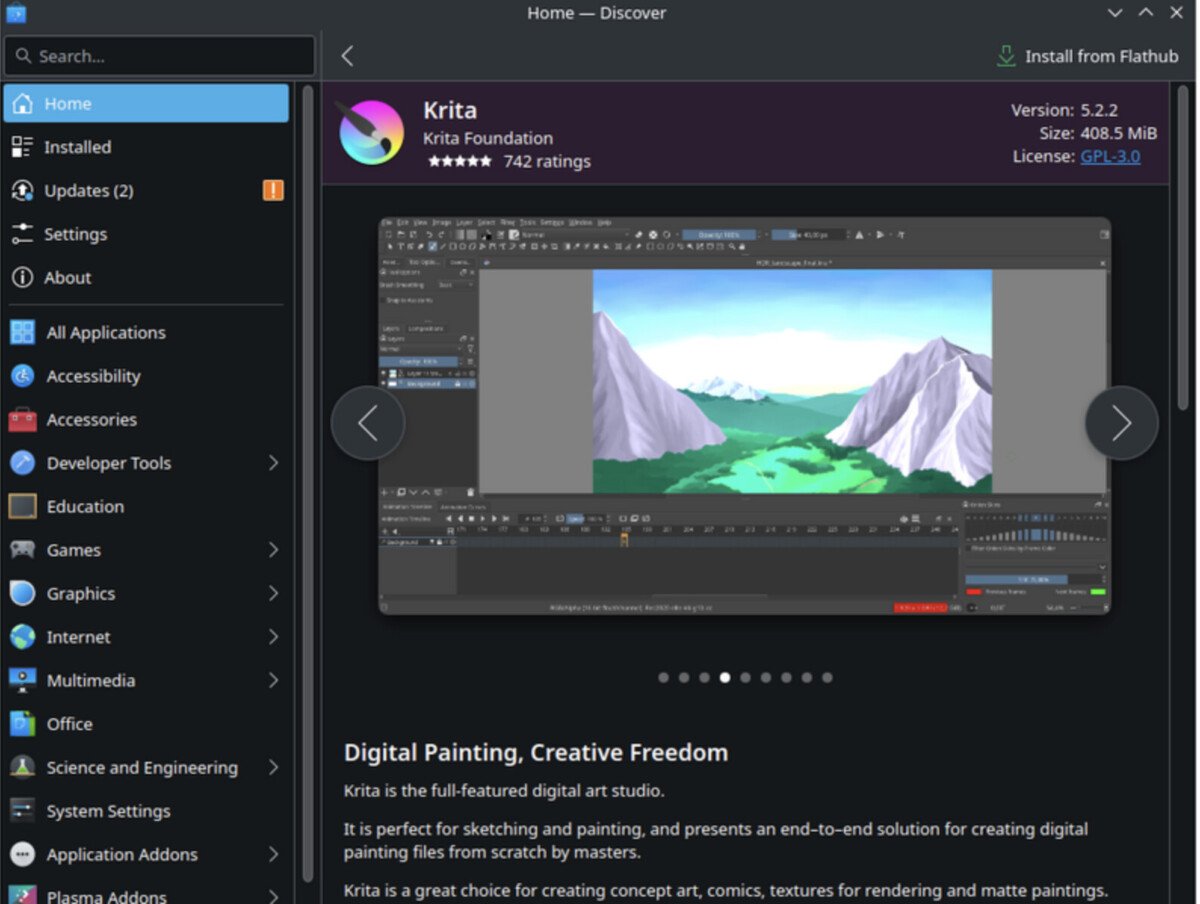Click Install from Flathub button

pos(1087,56)
